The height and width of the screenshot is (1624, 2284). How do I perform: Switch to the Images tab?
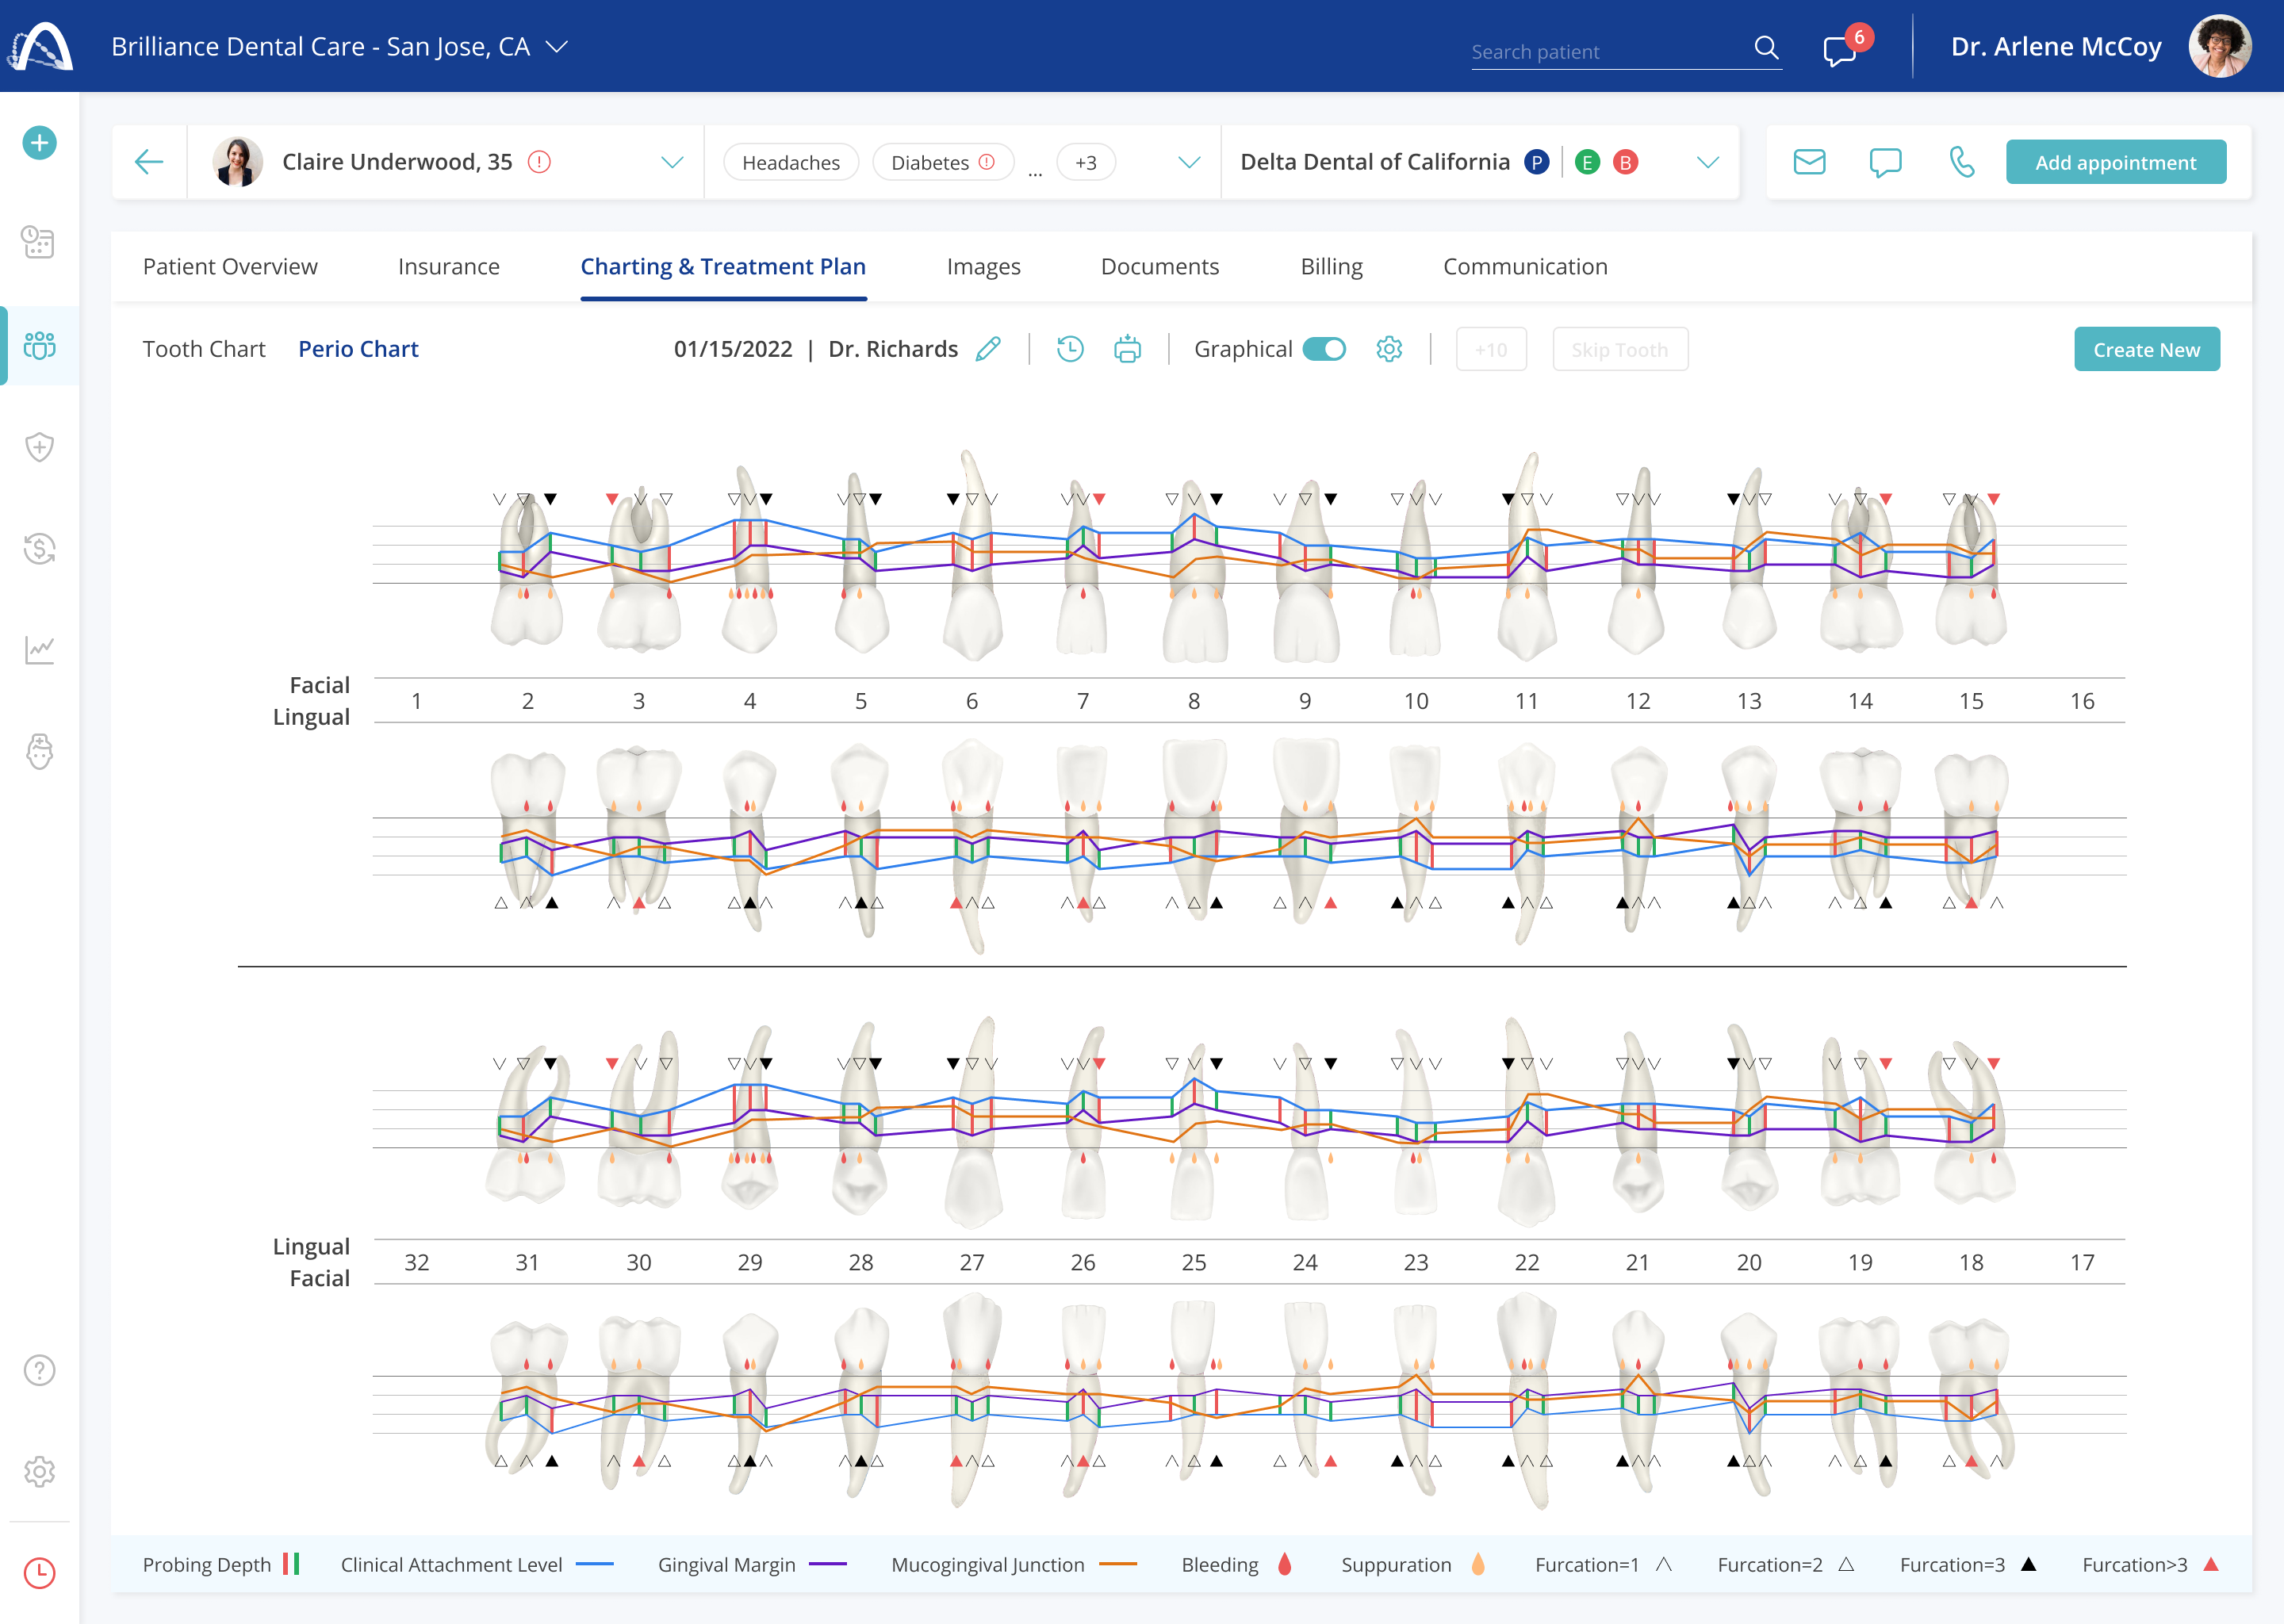(x=984, y=267)
